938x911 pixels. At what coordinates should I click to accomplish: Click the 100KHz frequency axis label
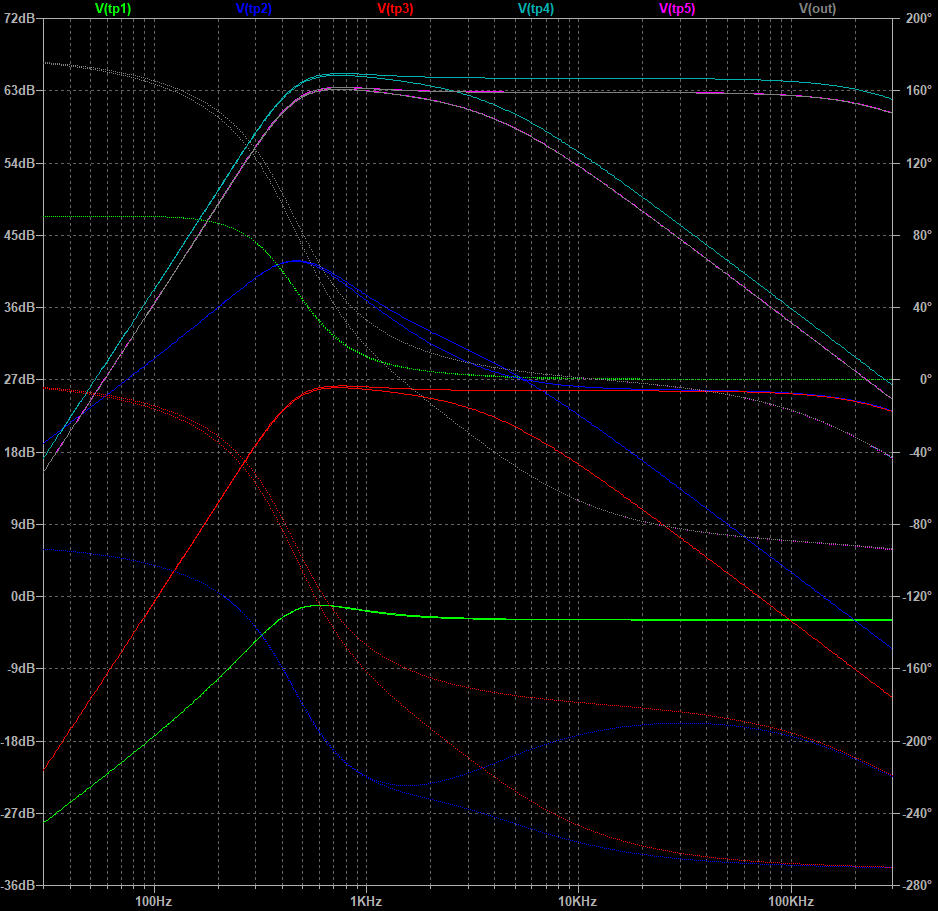point(790,901)
